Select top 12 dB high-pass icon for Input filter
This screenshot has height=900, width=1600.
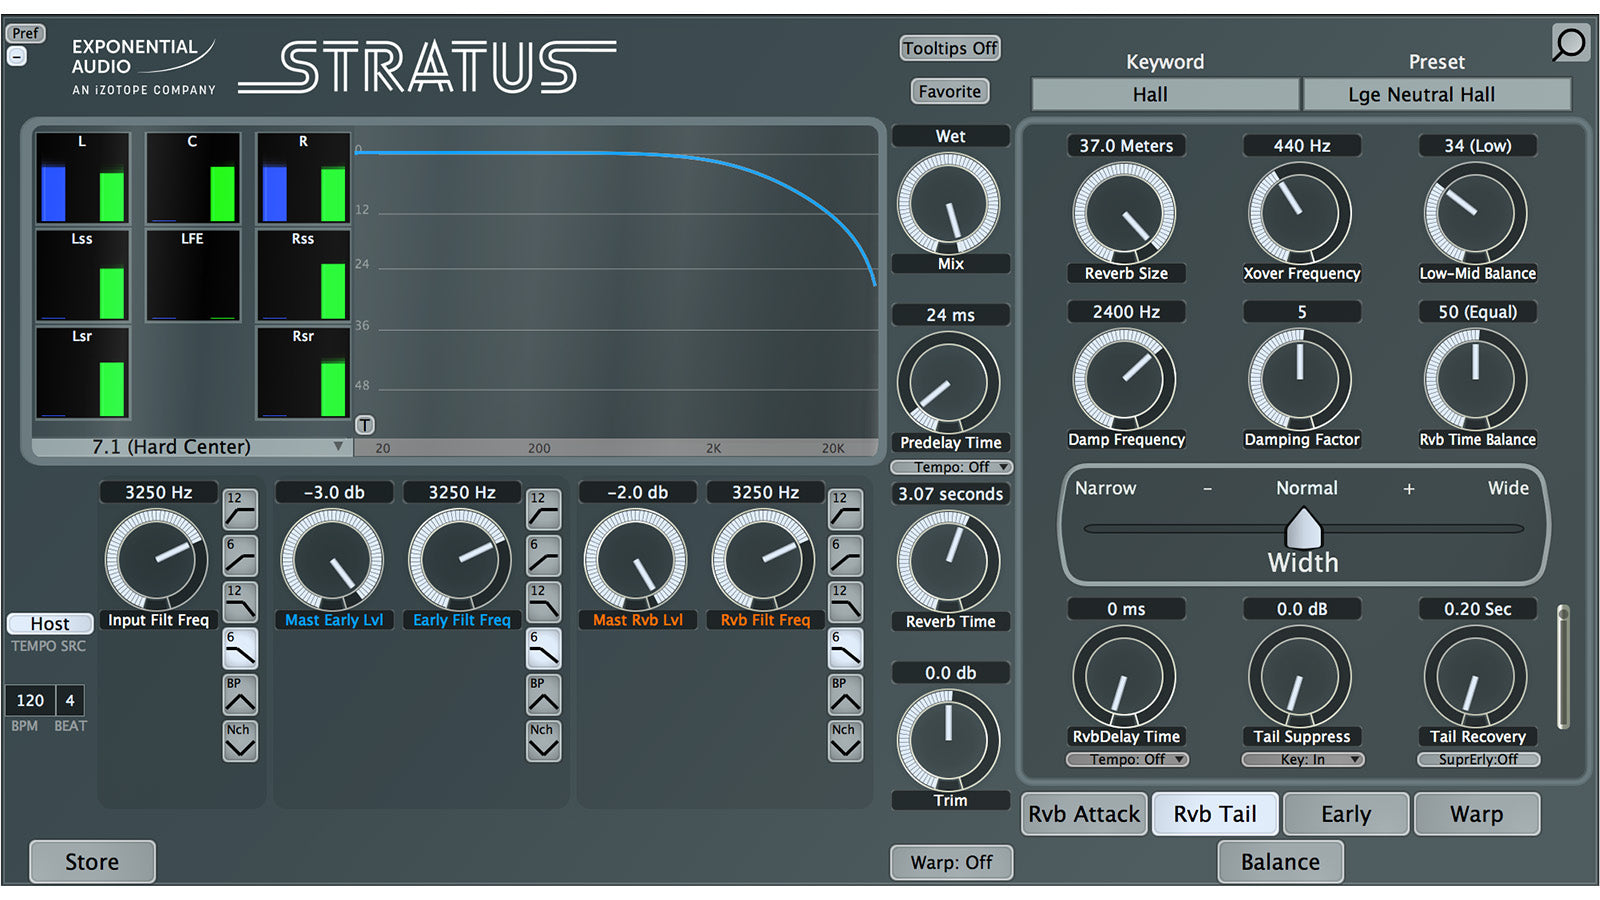[x=240, y=510]
